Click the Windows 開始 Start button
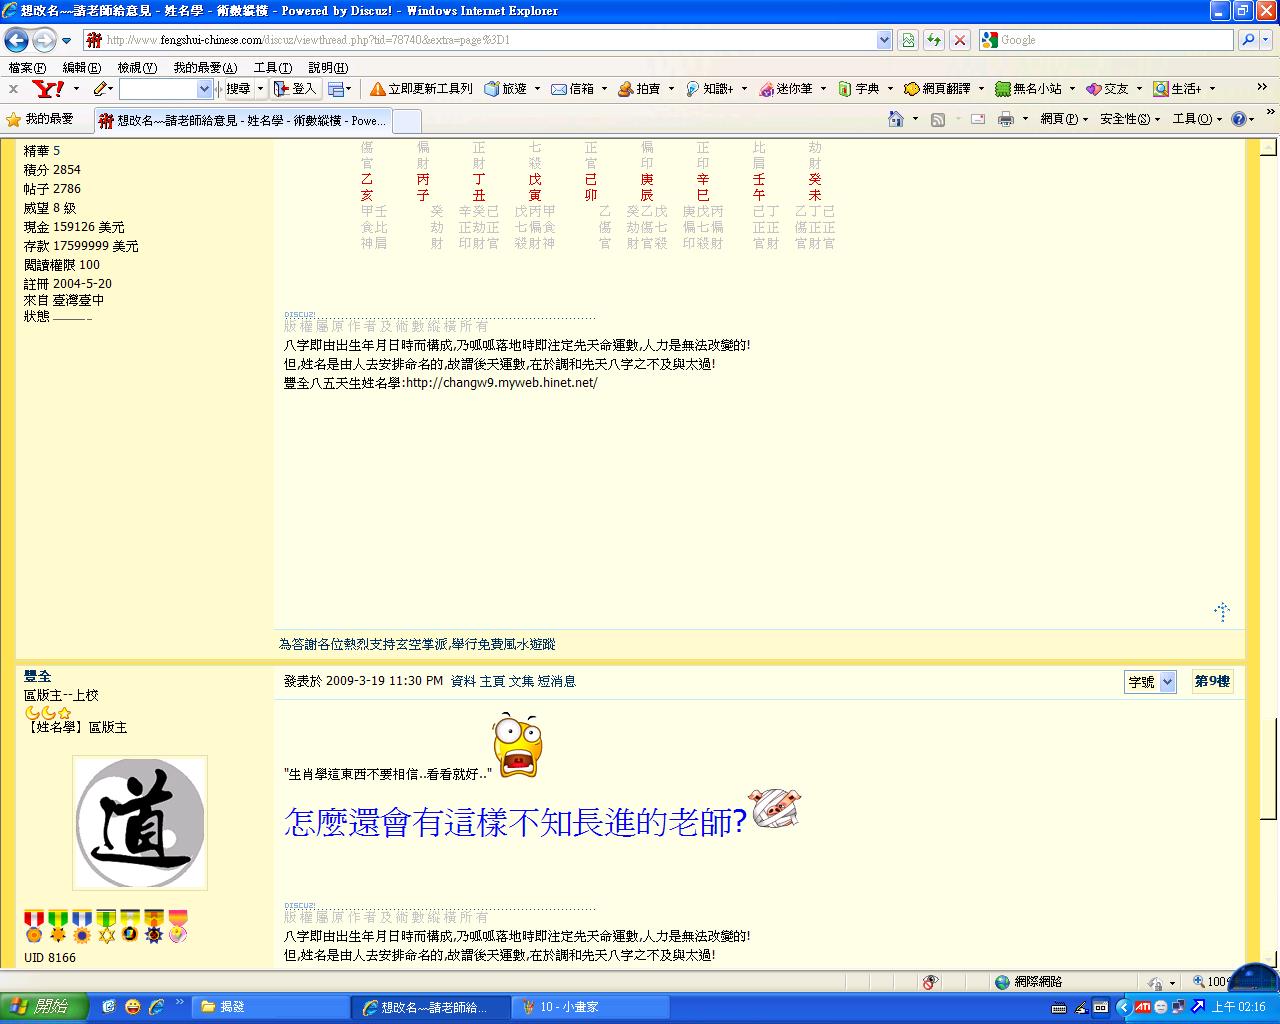Viewport: 1280px width, 1024px height. (x=43, y=1007)
